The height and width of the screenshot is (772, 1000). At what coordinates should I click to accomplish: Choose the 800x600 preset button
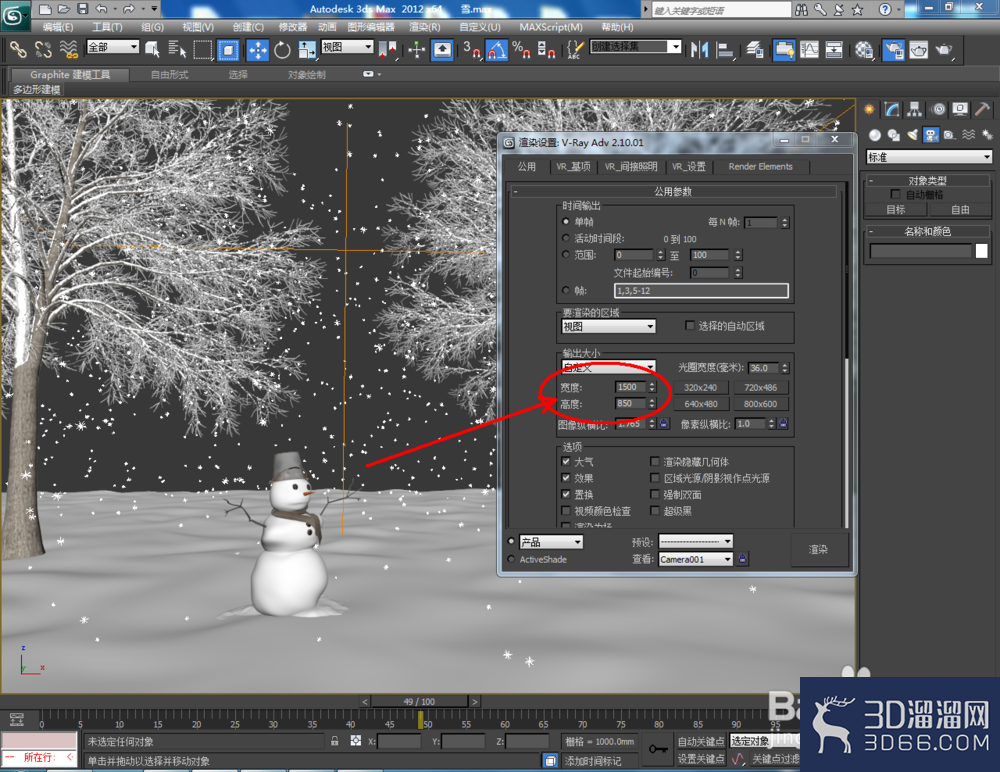pyautogui.click(x=760, y=404)
